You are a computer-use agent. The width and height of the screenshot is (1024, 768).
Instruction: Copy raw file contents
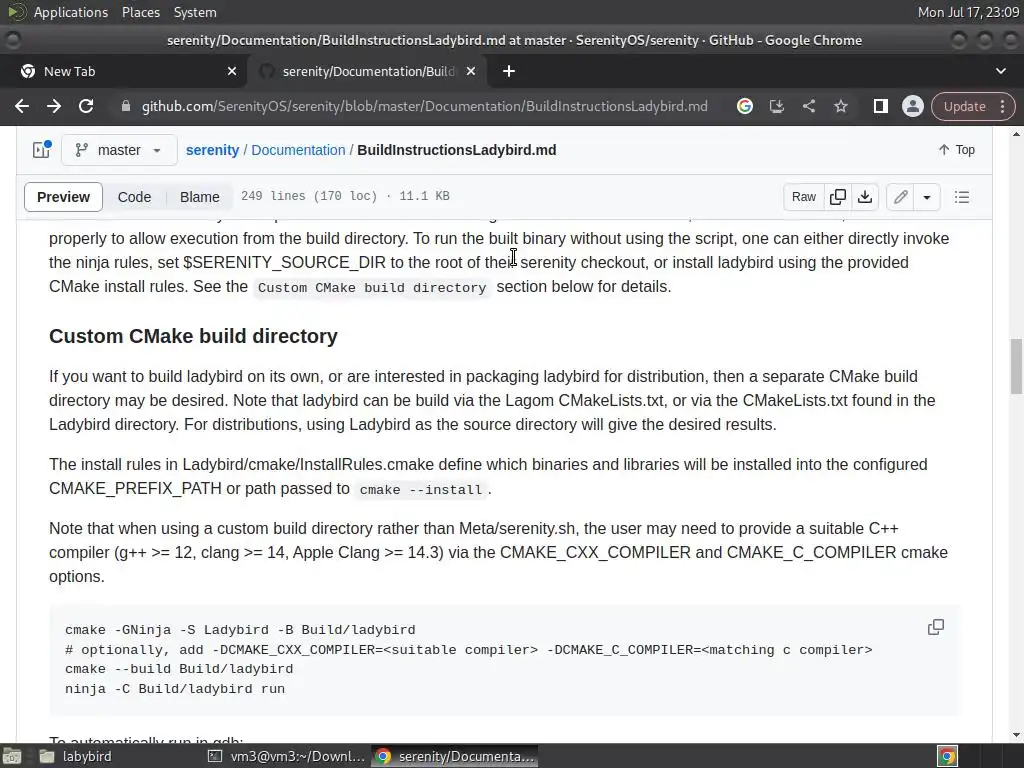[838, 197]
